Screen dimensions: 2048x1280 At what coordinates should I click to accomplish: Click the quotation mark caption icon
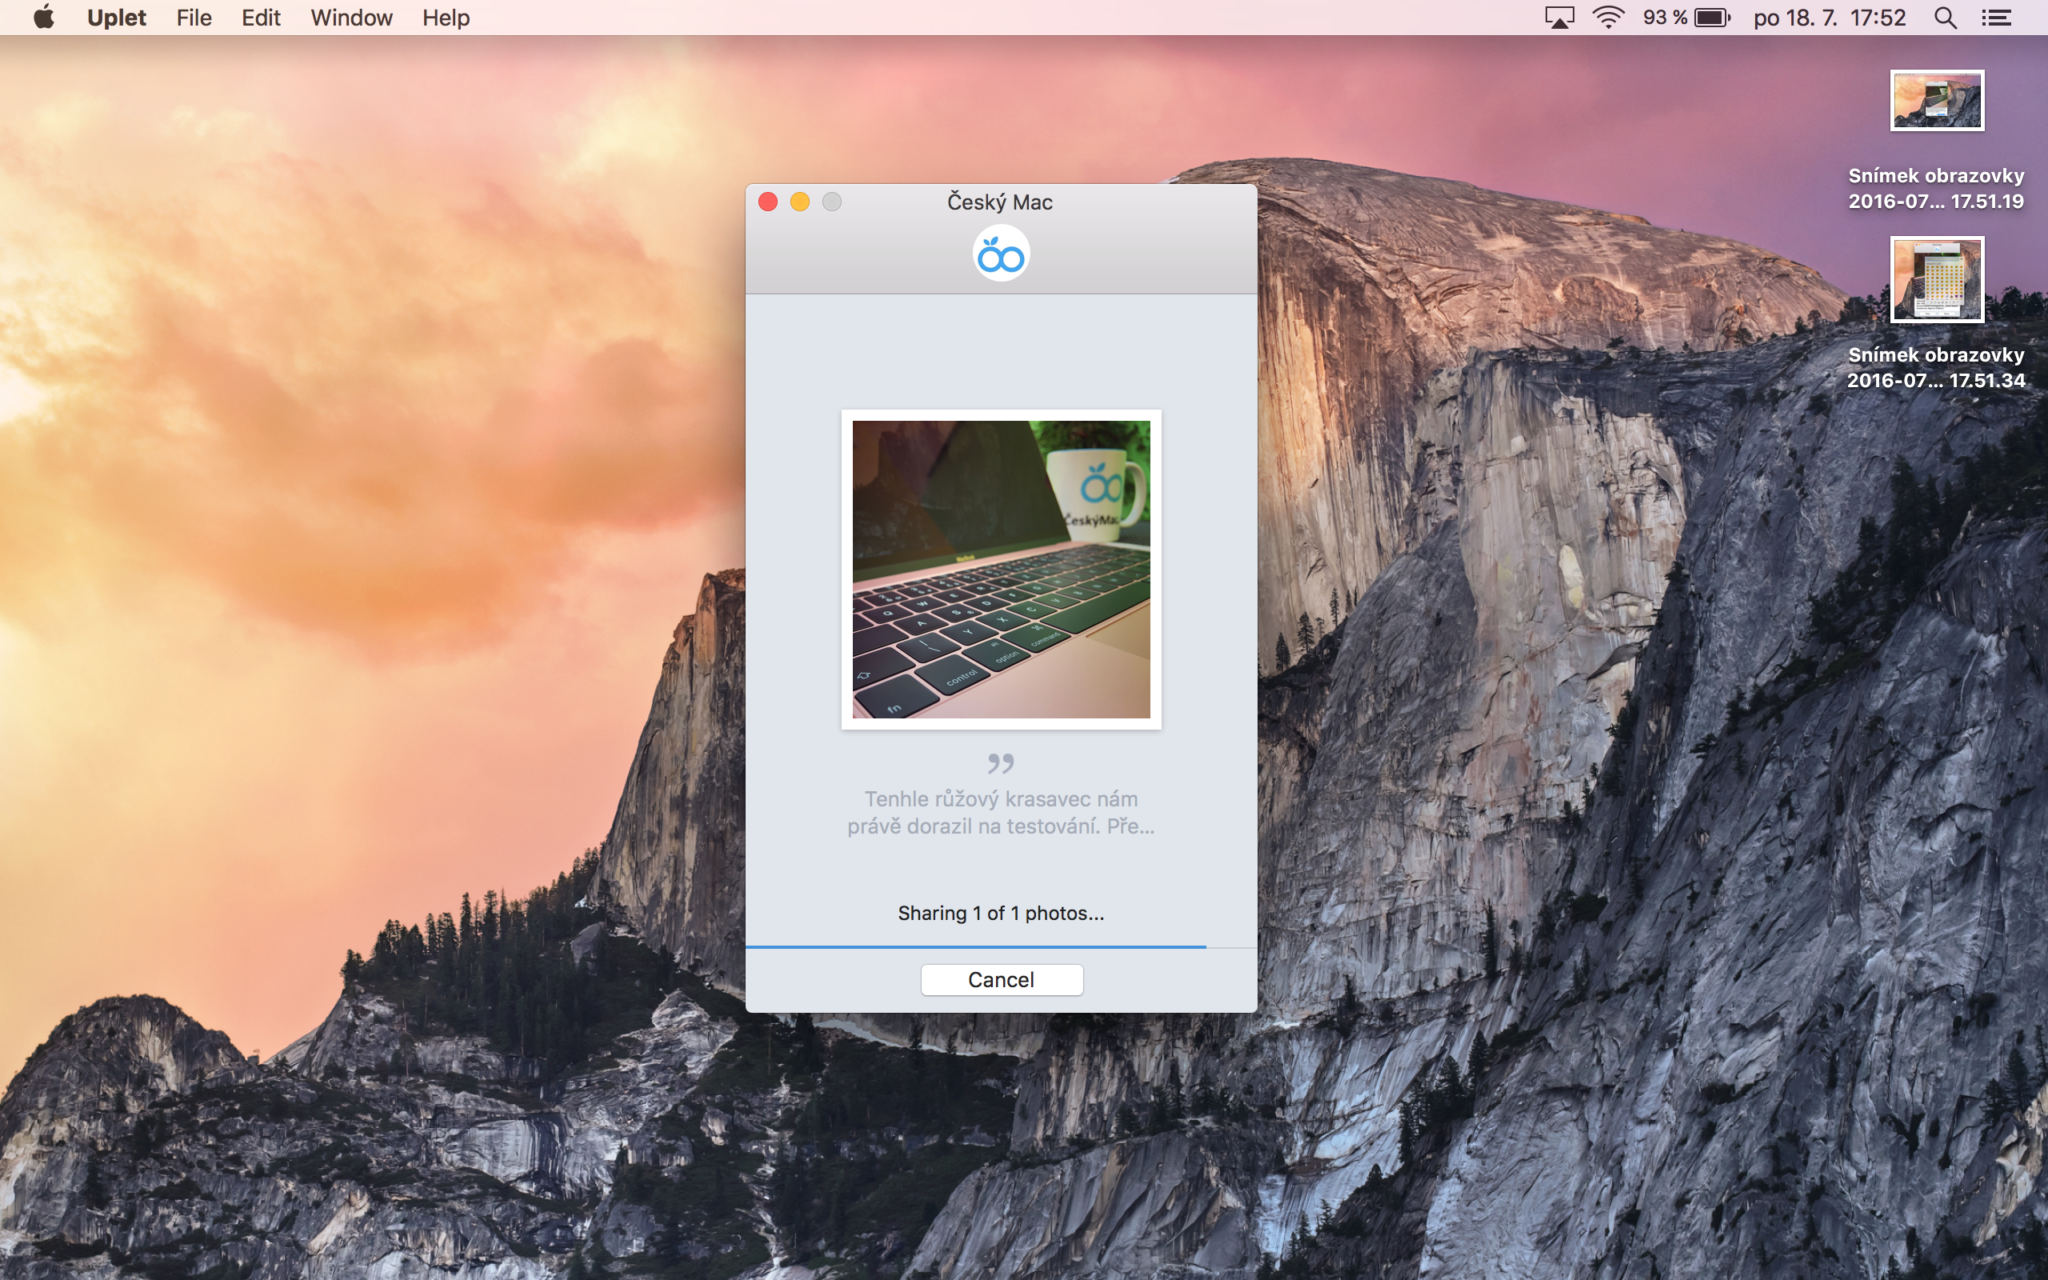coord(1001,764)
